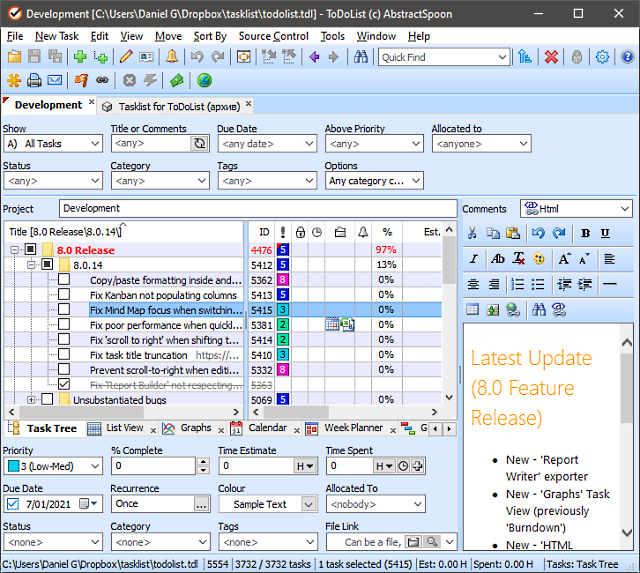The height and width of the screenshot is (573, 640).
Task: Click the insert table icon in comments
Action: coord(472,310)
